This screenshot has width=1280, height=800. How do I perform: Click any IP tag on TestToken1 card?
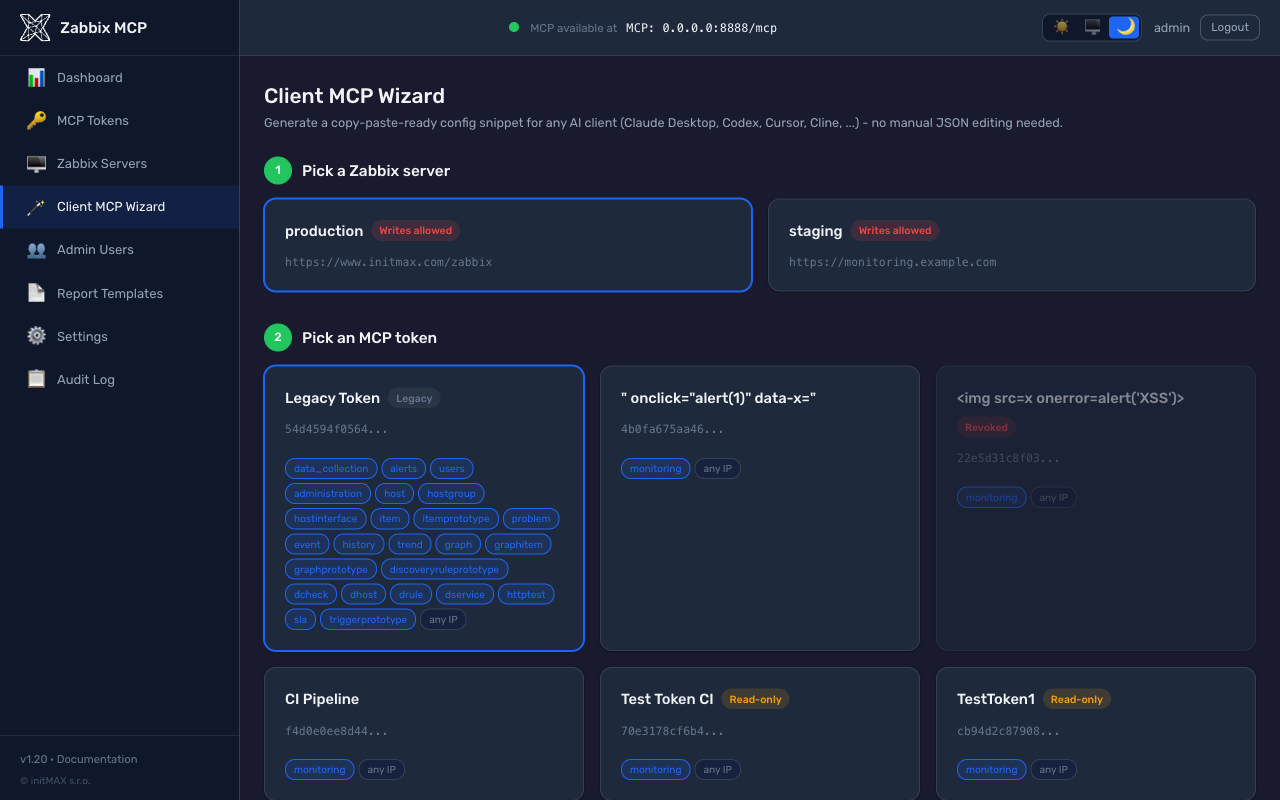[1054, 770]
